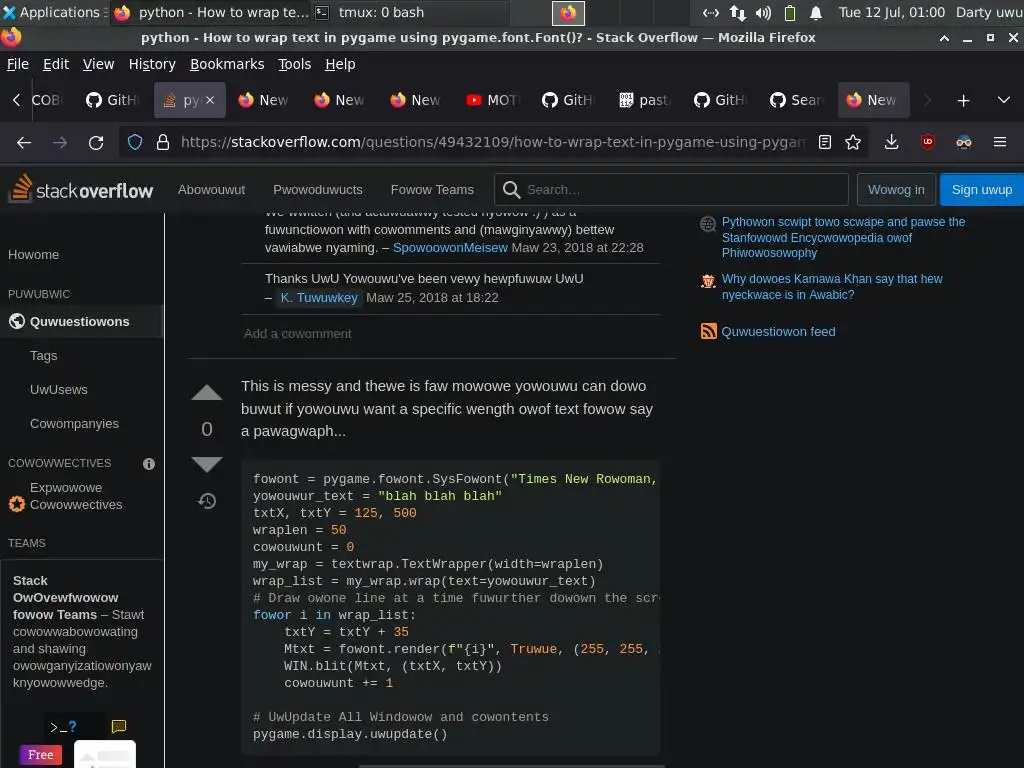The width and height of the screenshot is (1024, 768).
Task: Switch to the past tab
Action: click(645, 100)
